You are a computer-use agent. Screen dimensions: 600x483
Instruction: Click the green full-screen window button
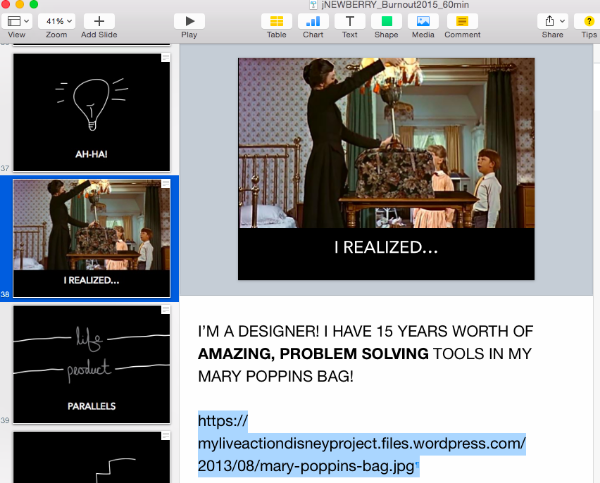34,4
